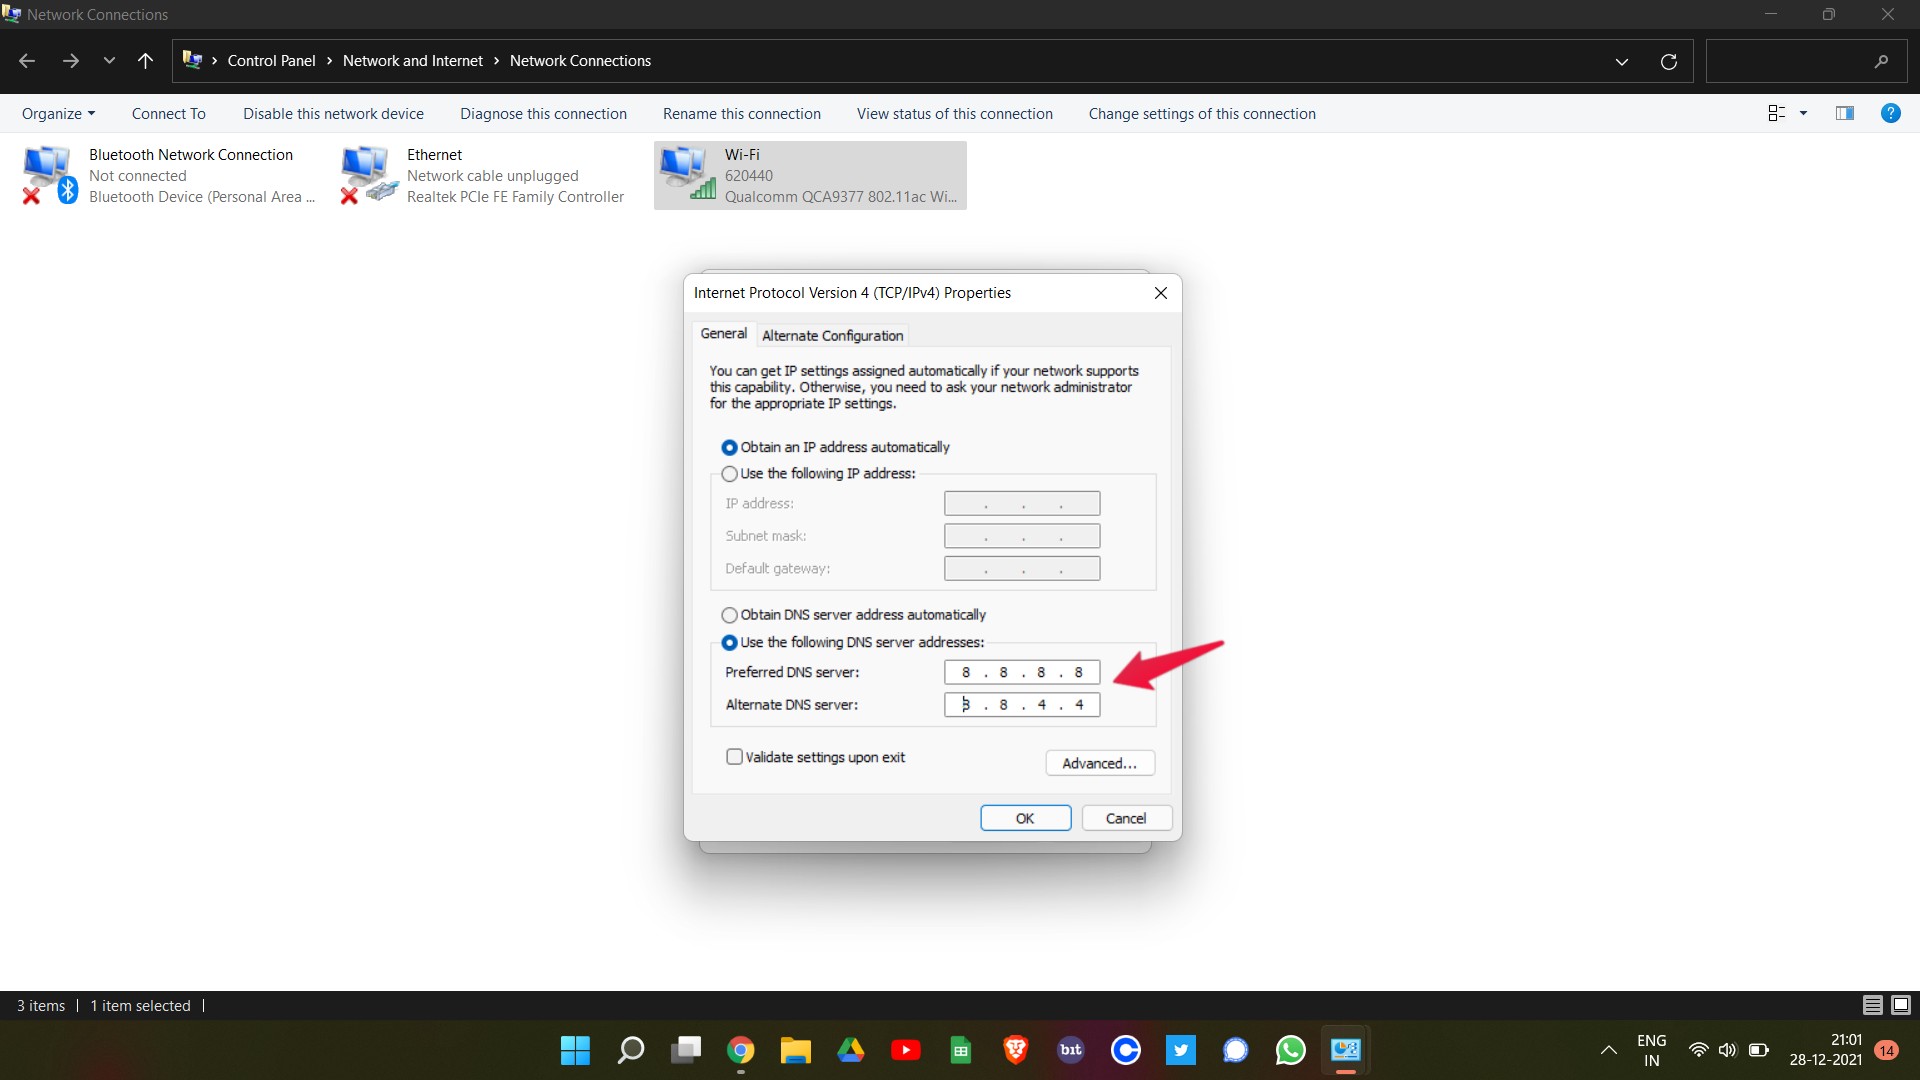Click the Preferred DNS server input field
Viewport: 1920px width, 1080px height.
1022,673
